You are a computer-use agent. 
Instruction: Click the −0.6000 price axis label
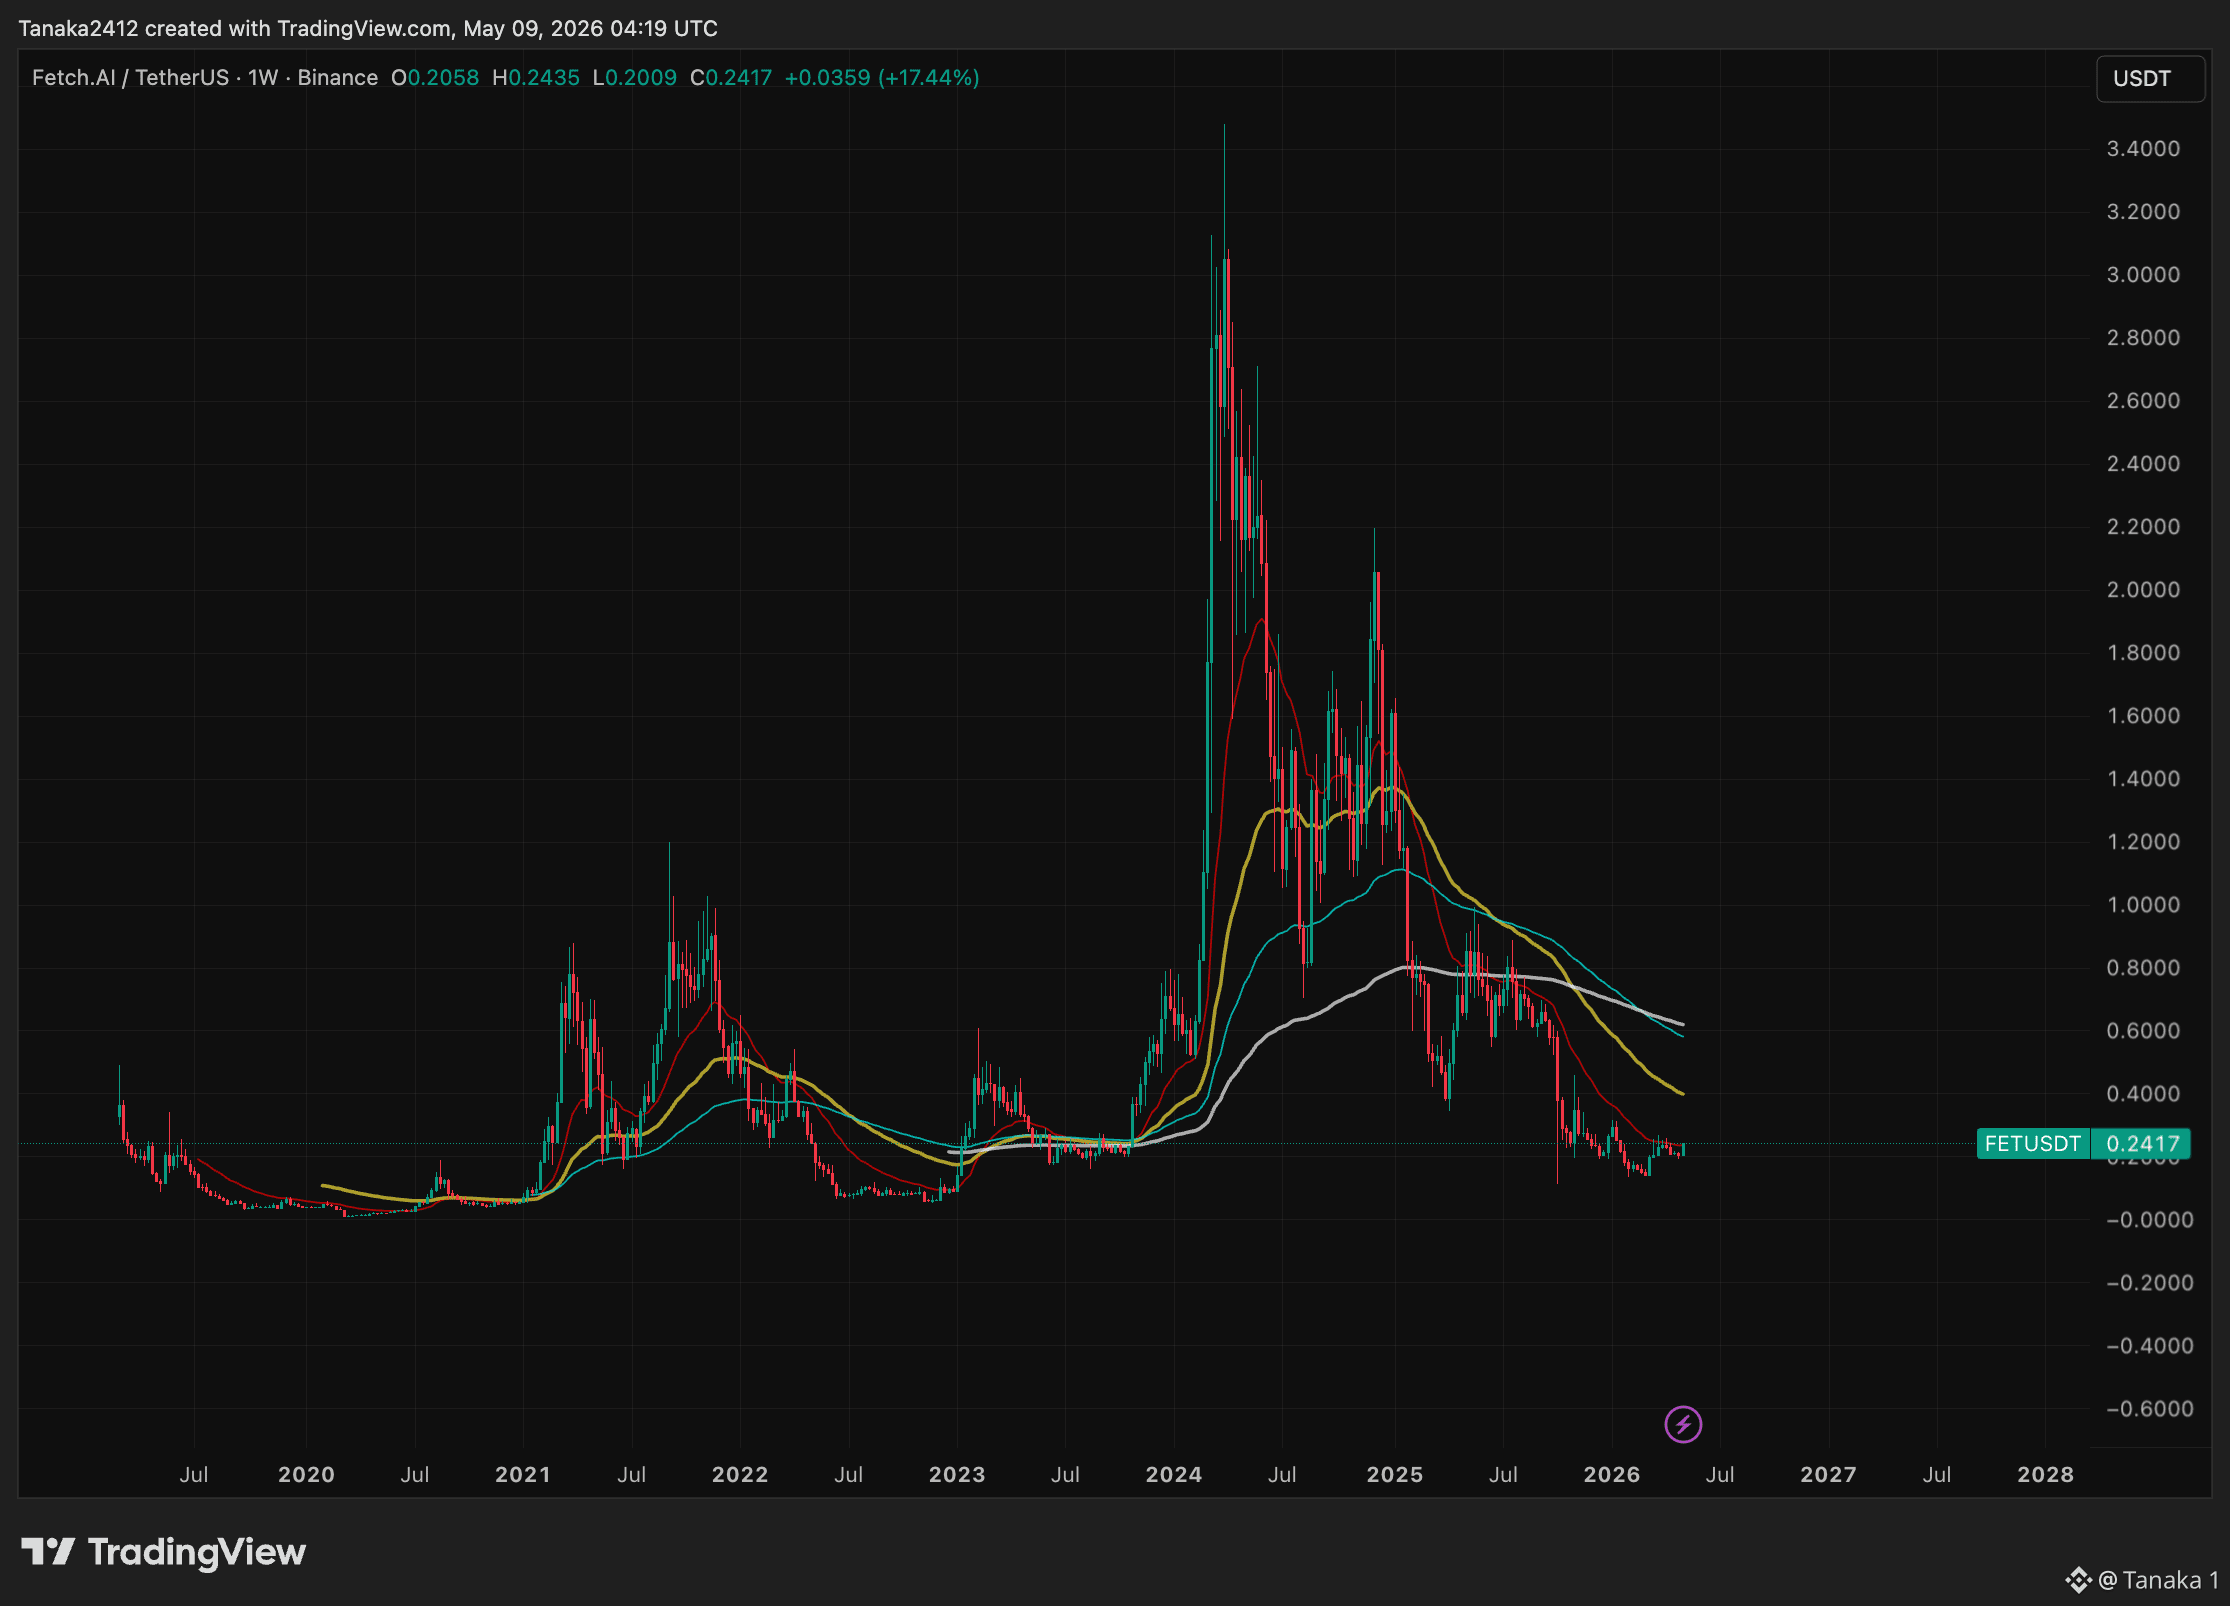tap(2149, 1409)
